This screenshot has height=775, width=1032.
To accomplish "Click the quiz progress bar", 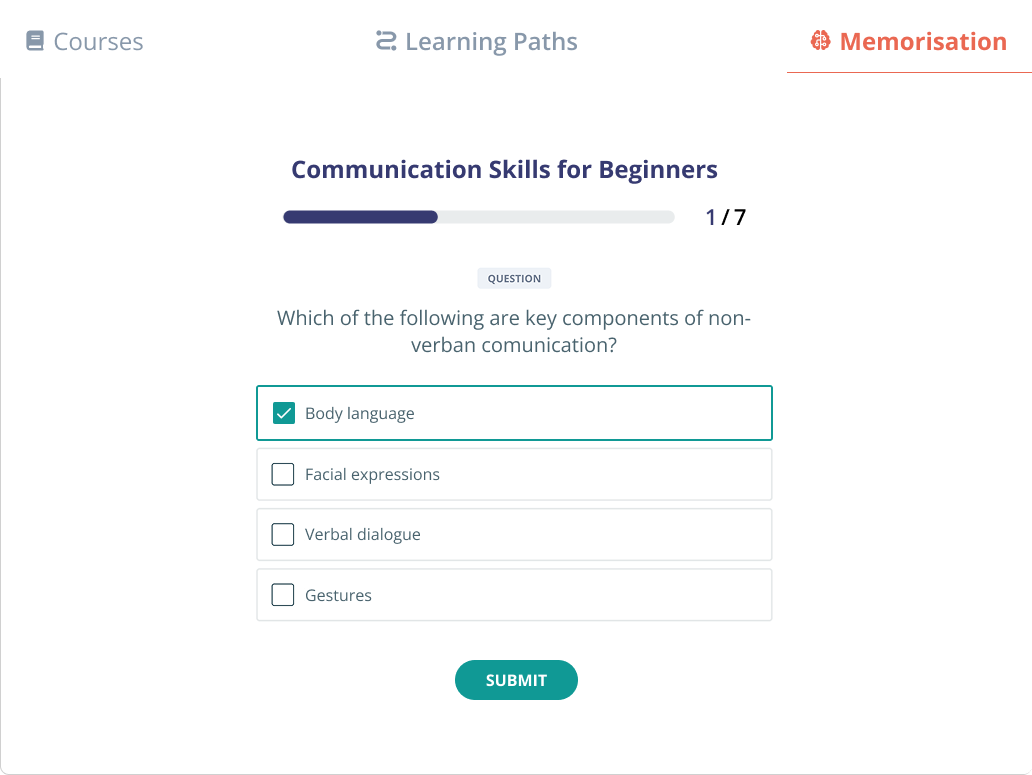I will coord(478,217).
